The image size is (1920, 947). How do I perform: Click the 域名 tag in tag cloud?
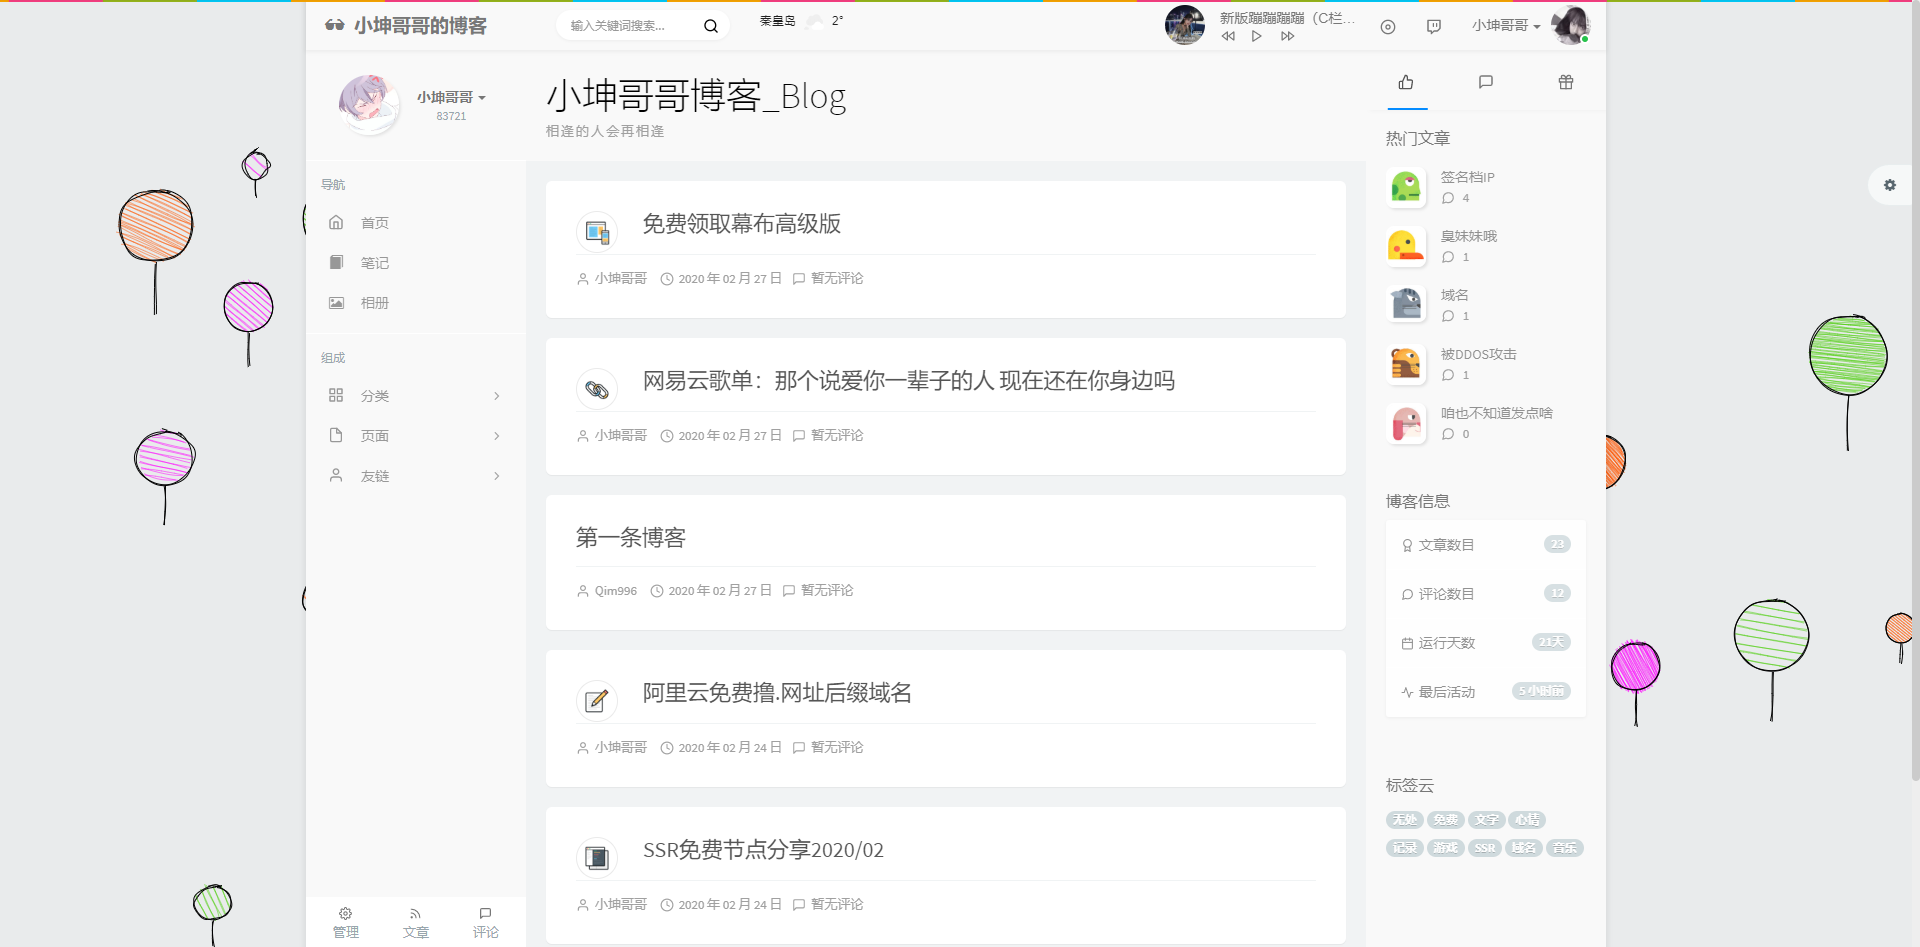[1524, 848]
